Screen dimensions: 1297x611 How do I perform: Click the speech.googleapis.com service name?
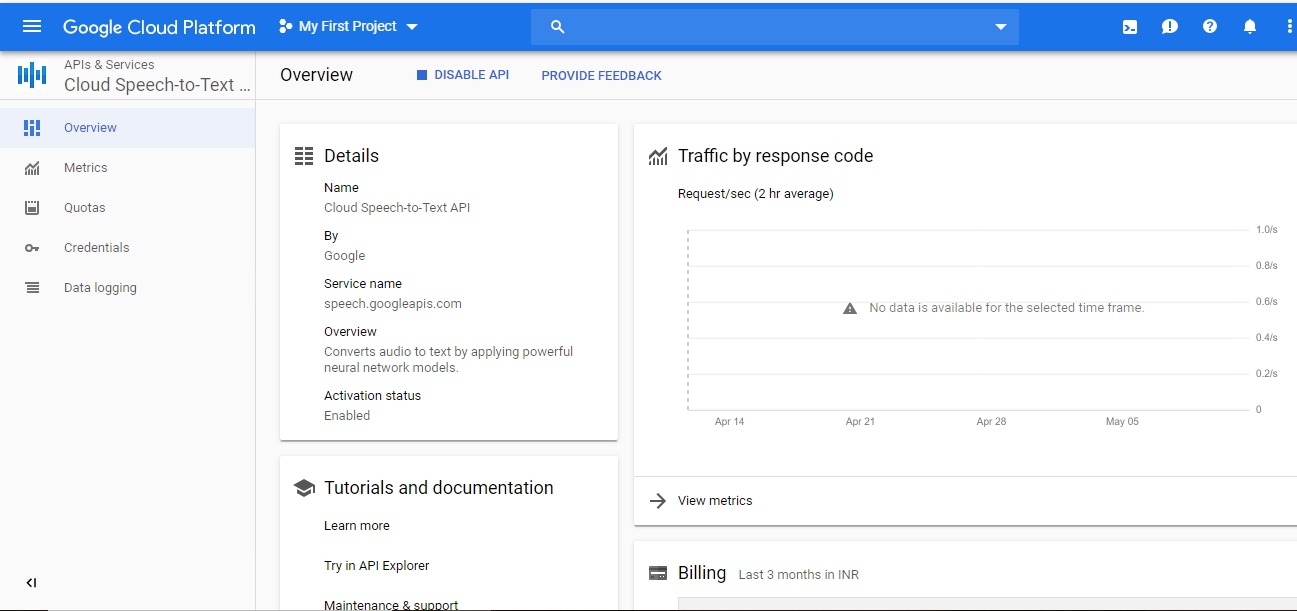pos(393,304)
